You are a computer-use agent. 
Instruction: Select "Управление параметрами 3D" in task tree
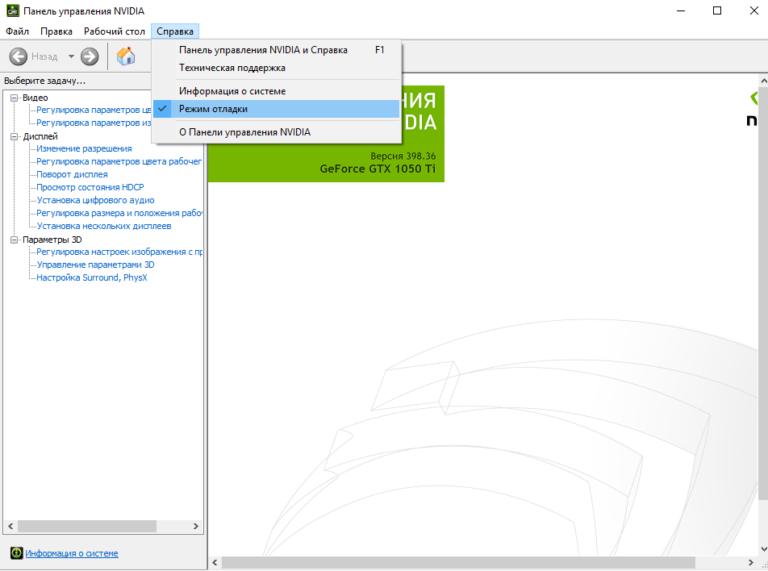95,265
